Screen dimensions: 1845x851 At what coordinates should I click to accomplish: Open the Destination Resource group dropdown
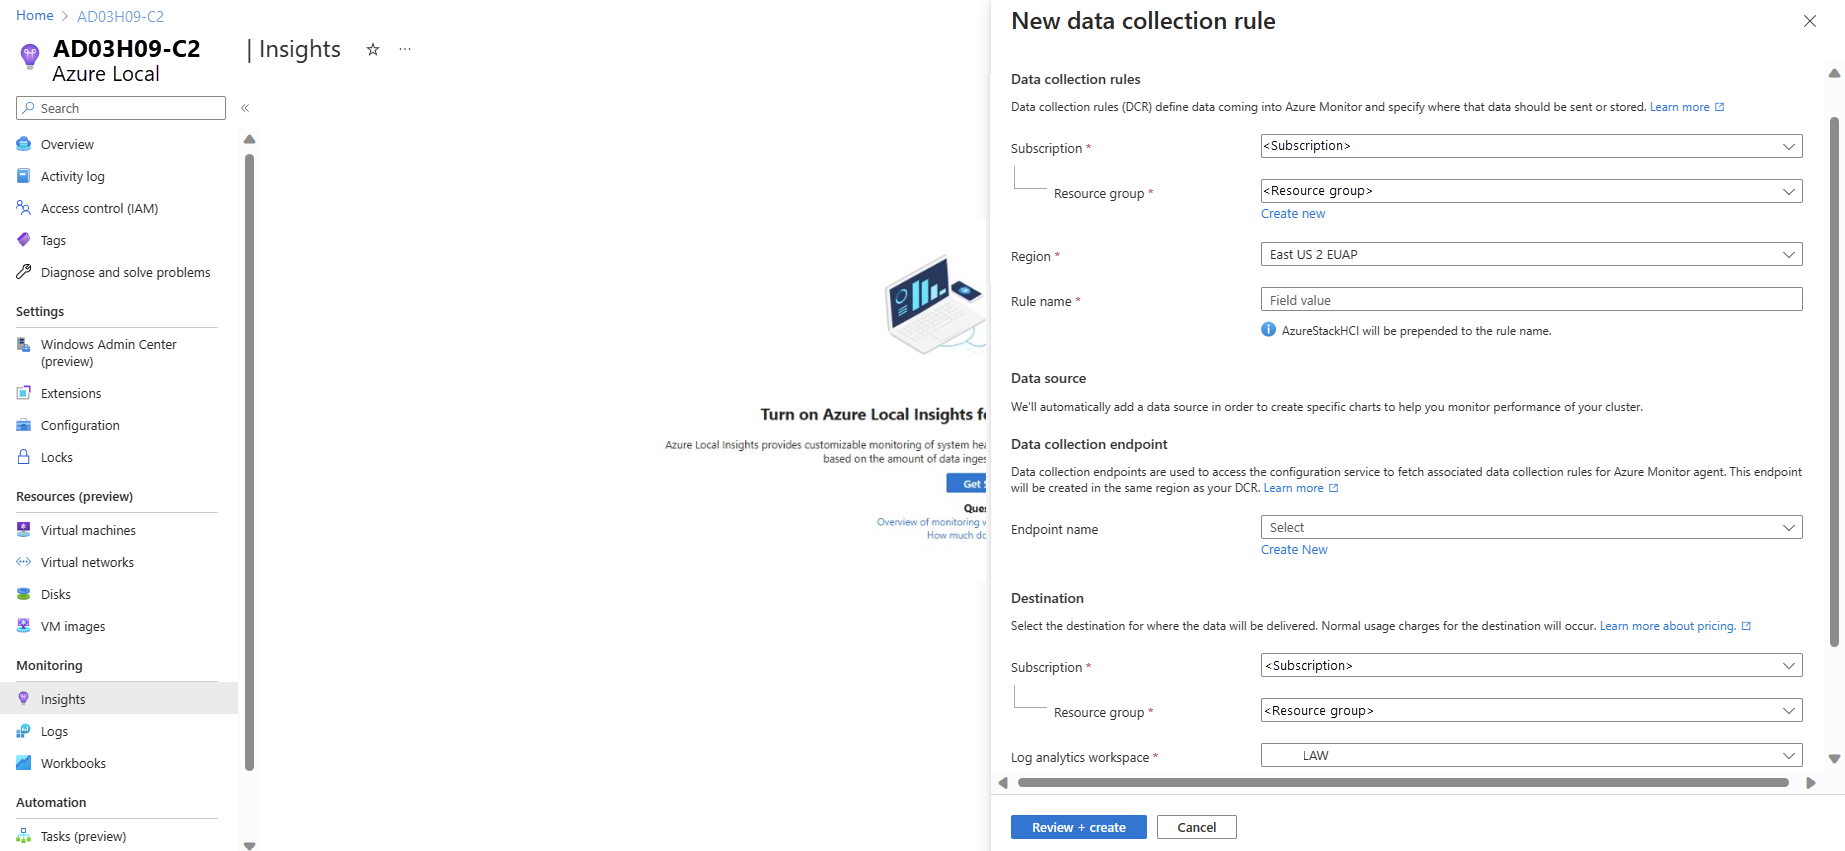tap(1531, 710)
